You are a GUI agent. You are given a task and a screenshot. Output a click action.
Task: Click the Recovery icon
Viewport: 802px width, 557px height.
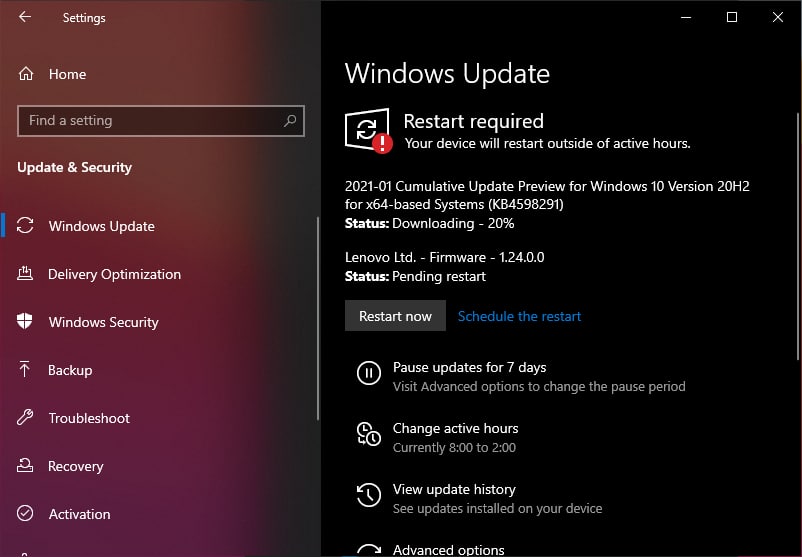25,465
